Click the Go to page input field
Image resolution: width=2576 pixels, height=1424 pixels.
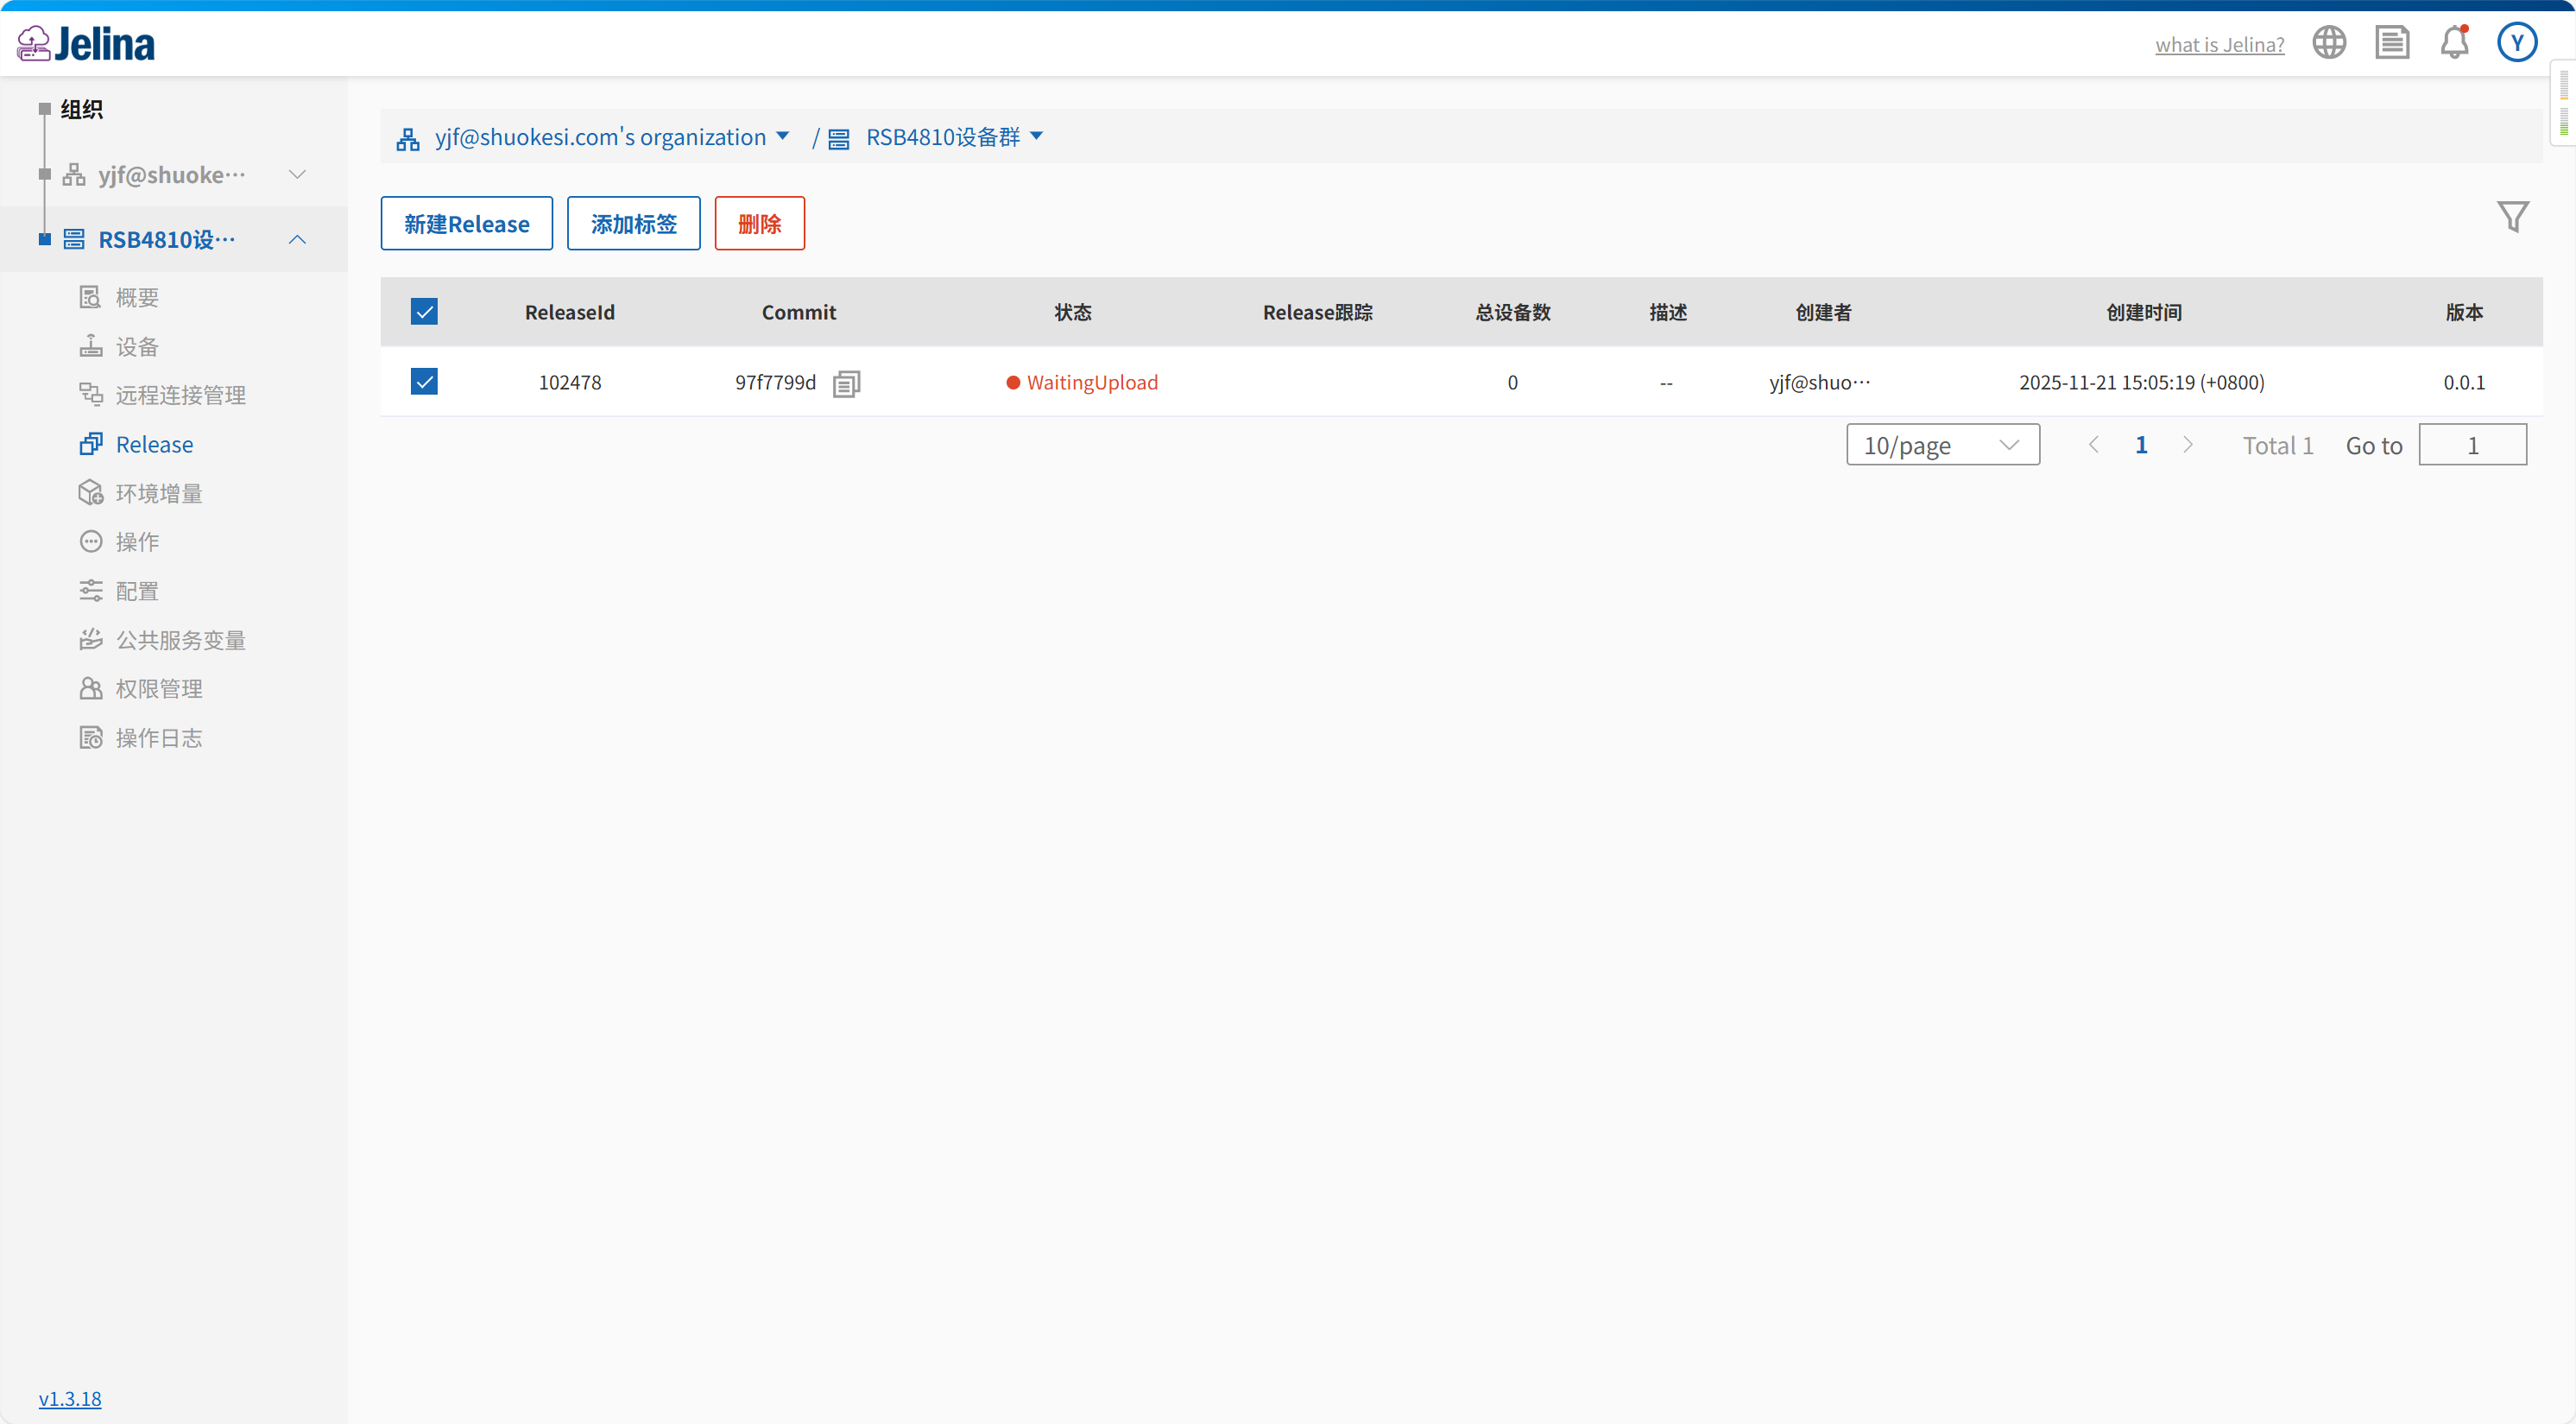2472,445
